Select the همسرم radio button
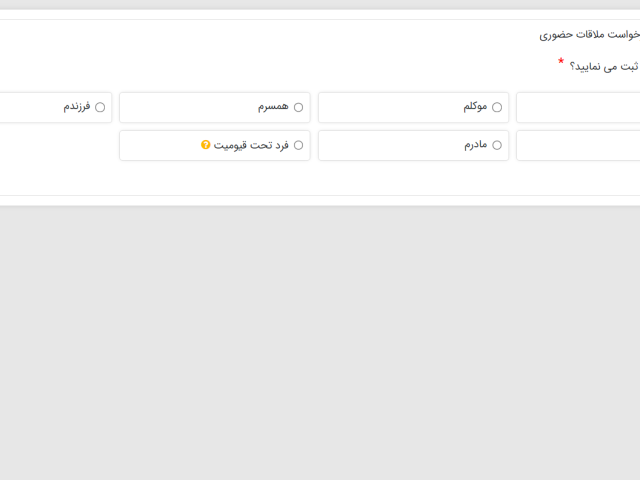 click(x=298, y=107)
